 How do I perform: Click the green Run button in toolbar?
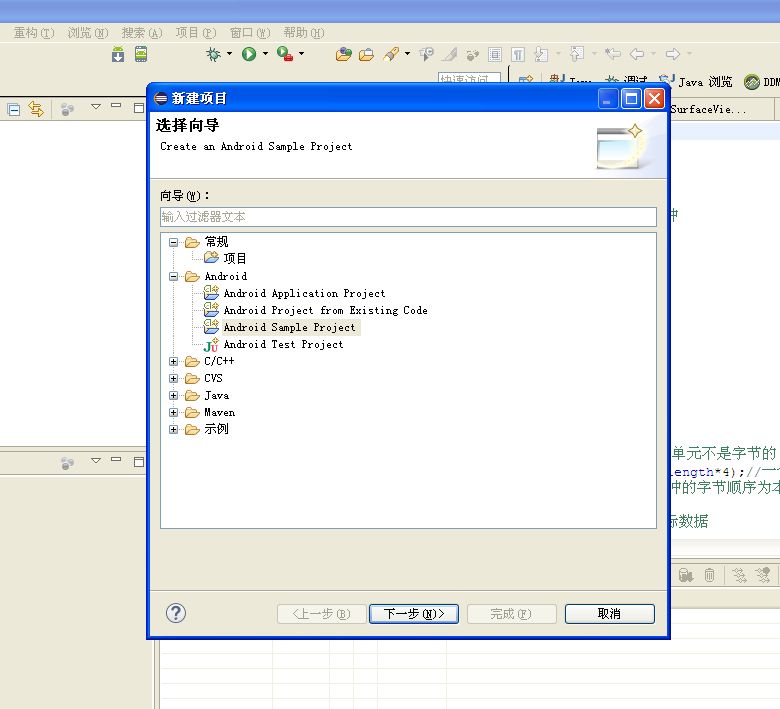(x=249, y=54)
